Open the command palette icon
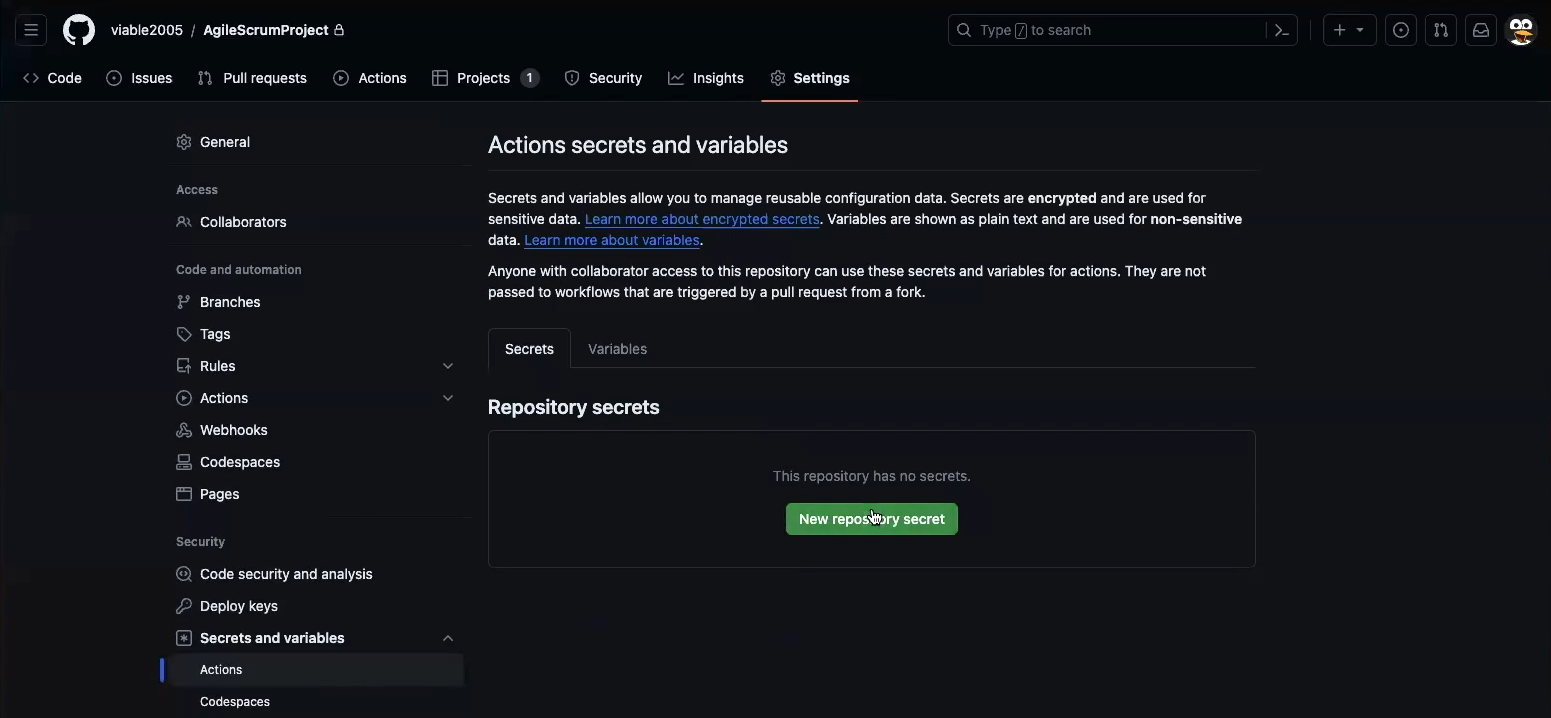 coord(1282,30)
